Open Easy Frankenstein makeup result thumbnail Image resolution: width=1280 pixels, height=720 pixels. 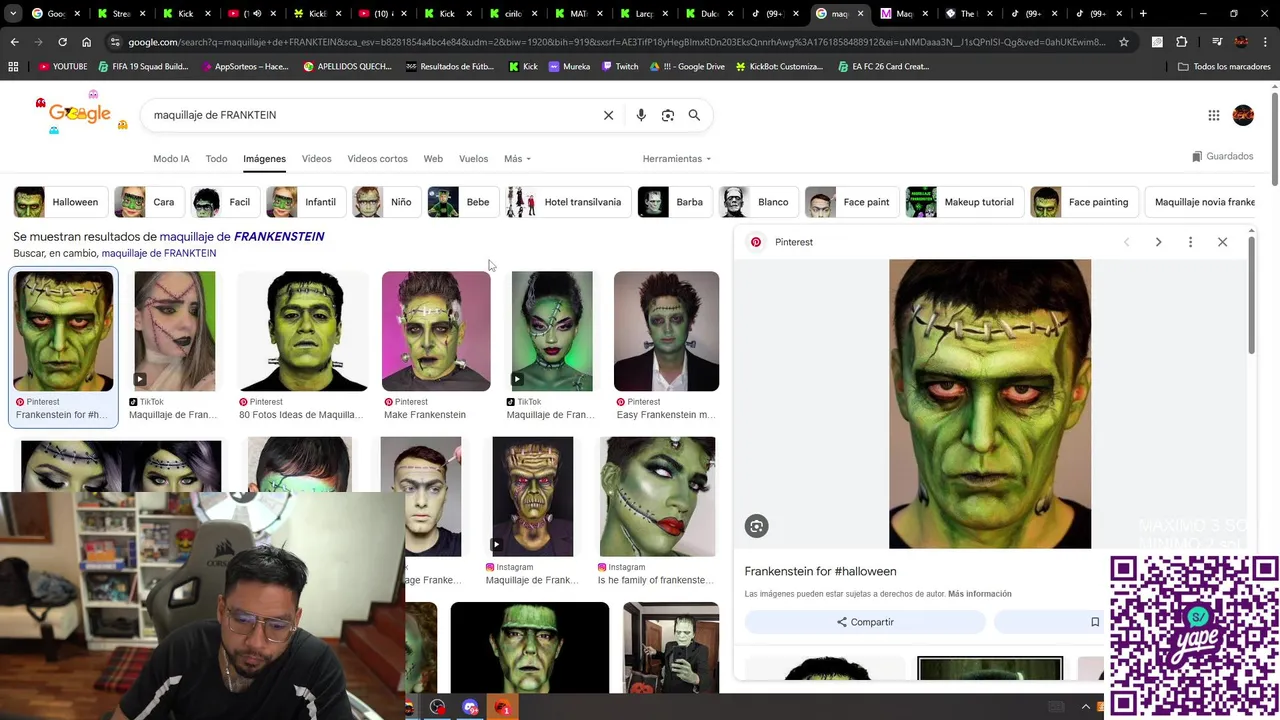pyautogui.click(x=666, y=331)
